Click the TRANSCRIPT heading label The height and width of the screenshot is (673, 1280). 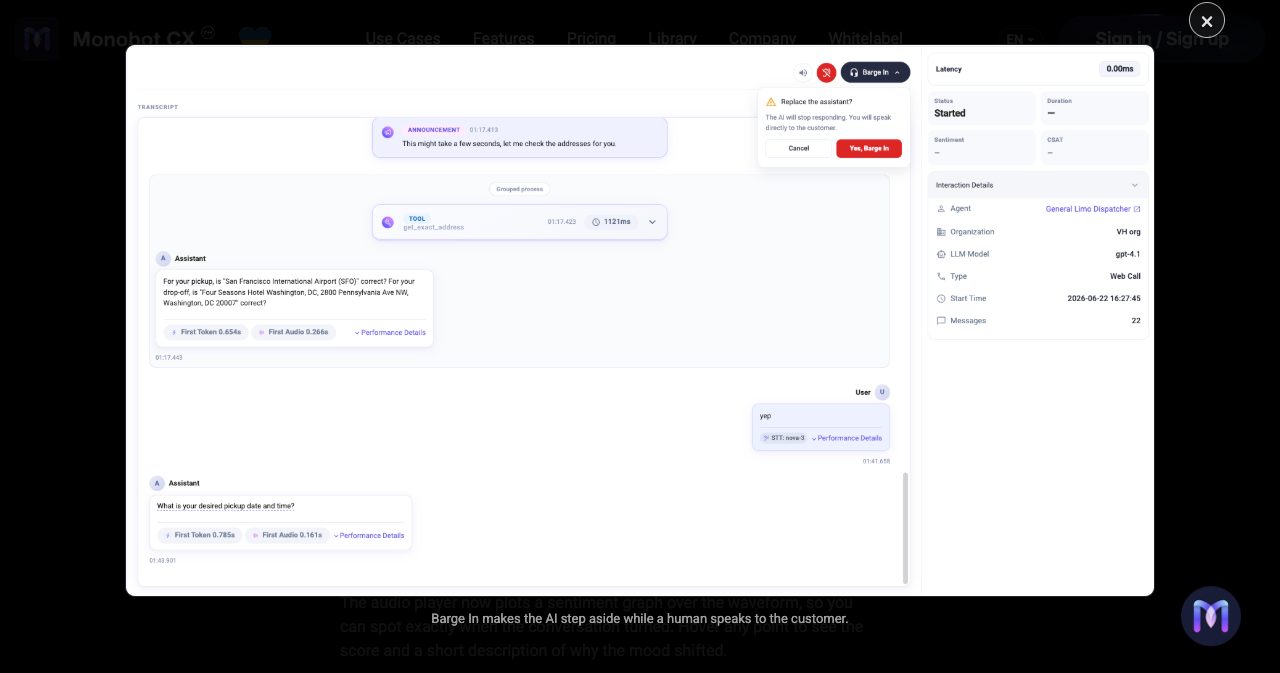pyautogui.click(x=158, y=107)
